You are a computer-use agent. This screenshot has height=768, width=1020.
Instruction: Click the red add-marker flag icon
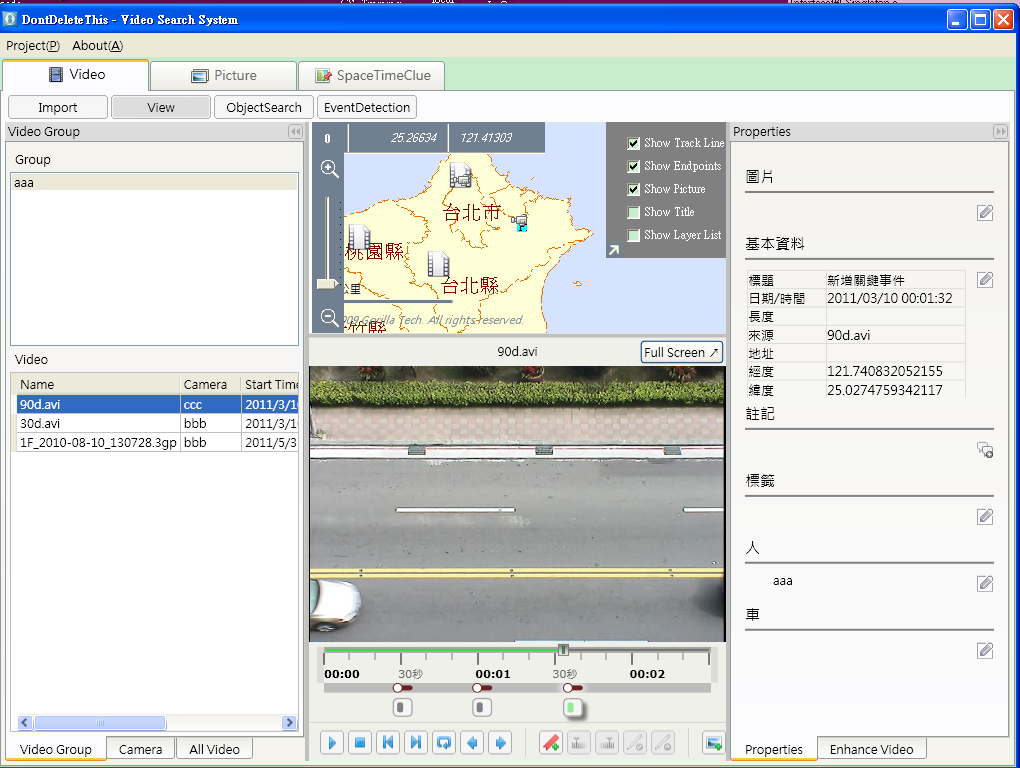tap(550, 742)
